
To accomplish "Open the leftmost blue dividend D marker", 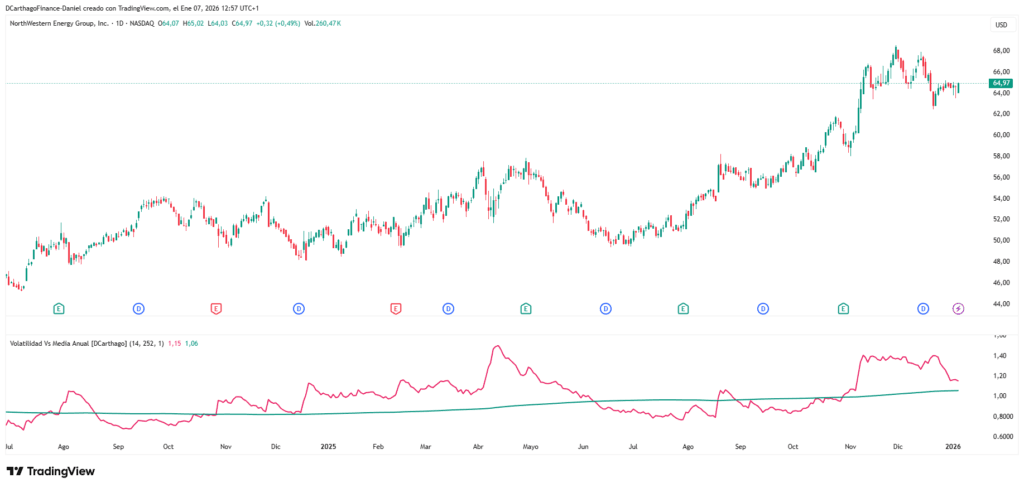I will click(x=138, y=309).
